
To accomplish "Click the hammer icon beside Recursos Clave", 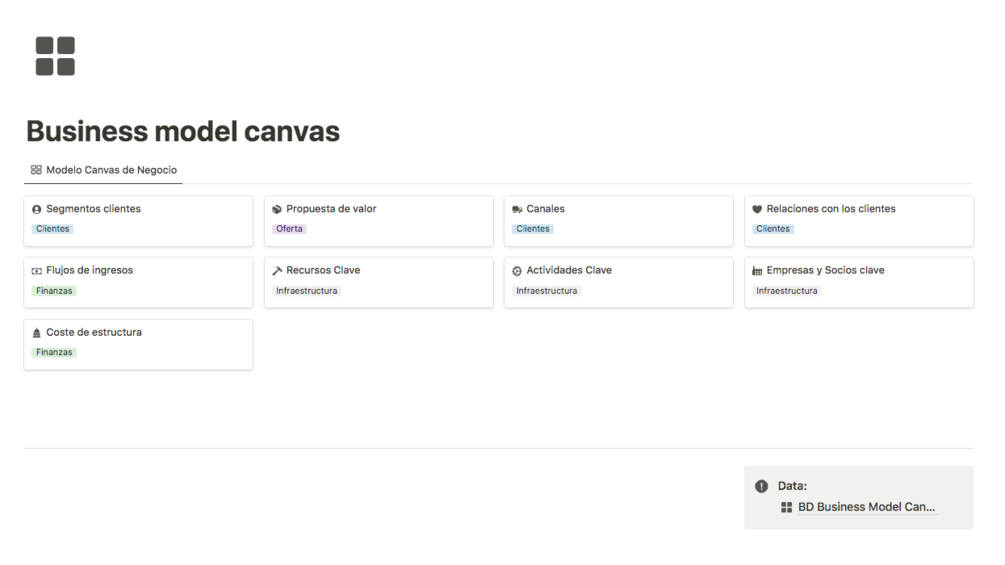I will [277, 271].
